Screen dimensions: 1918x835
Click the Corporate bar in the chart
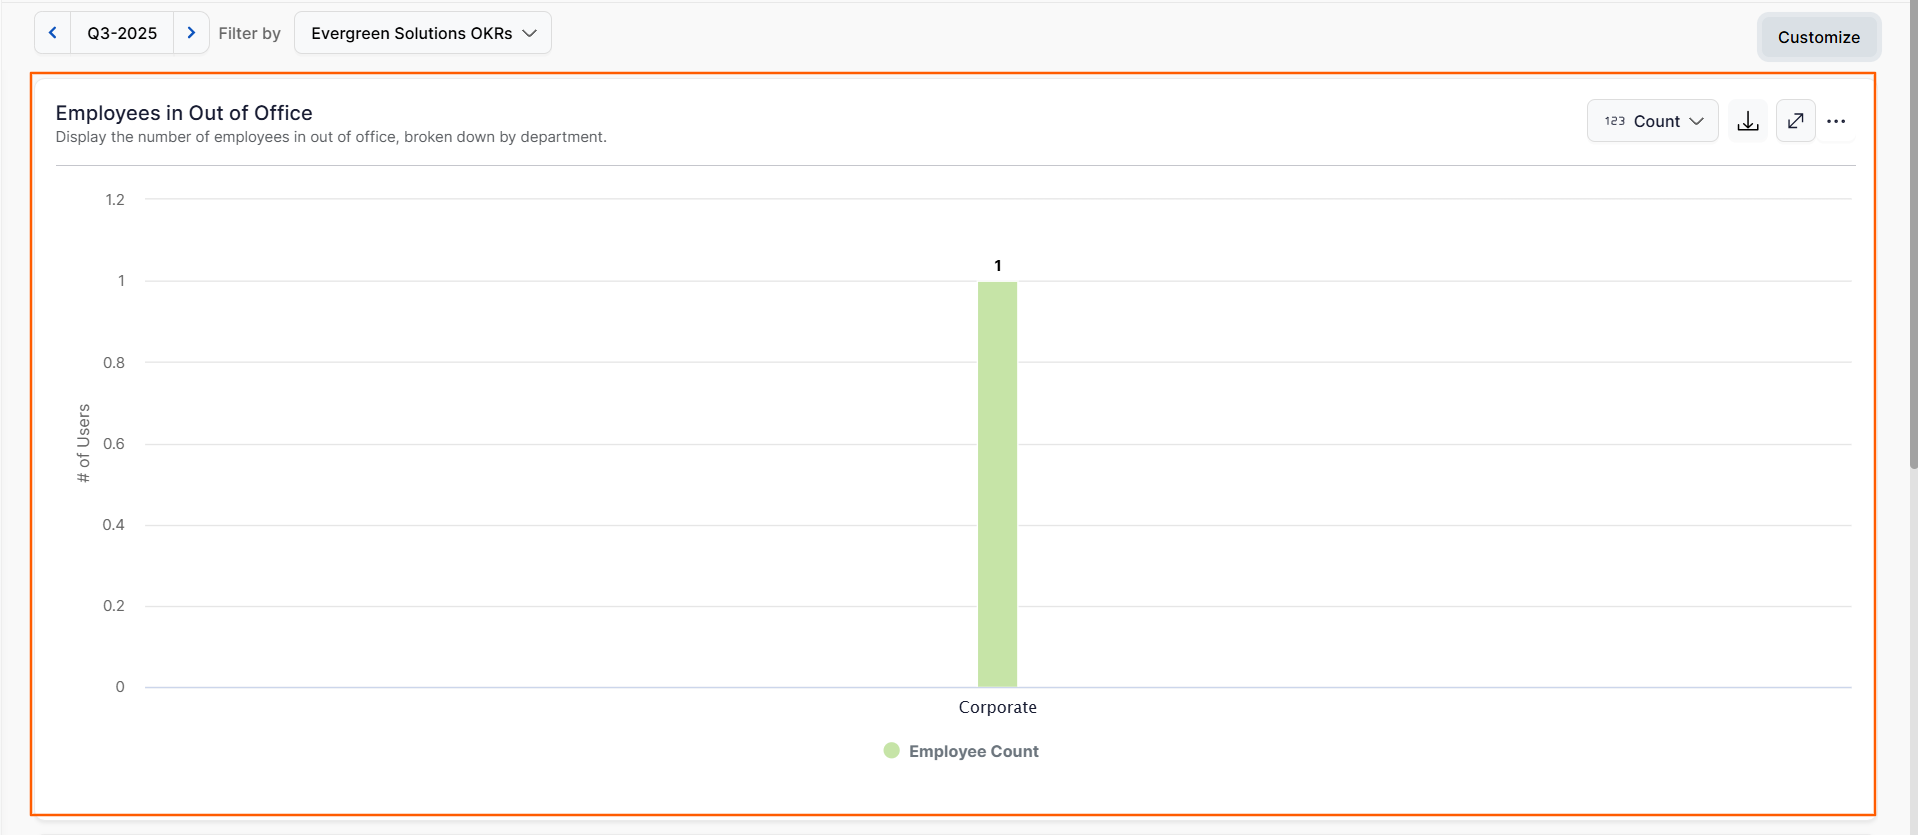click(997, 484)
